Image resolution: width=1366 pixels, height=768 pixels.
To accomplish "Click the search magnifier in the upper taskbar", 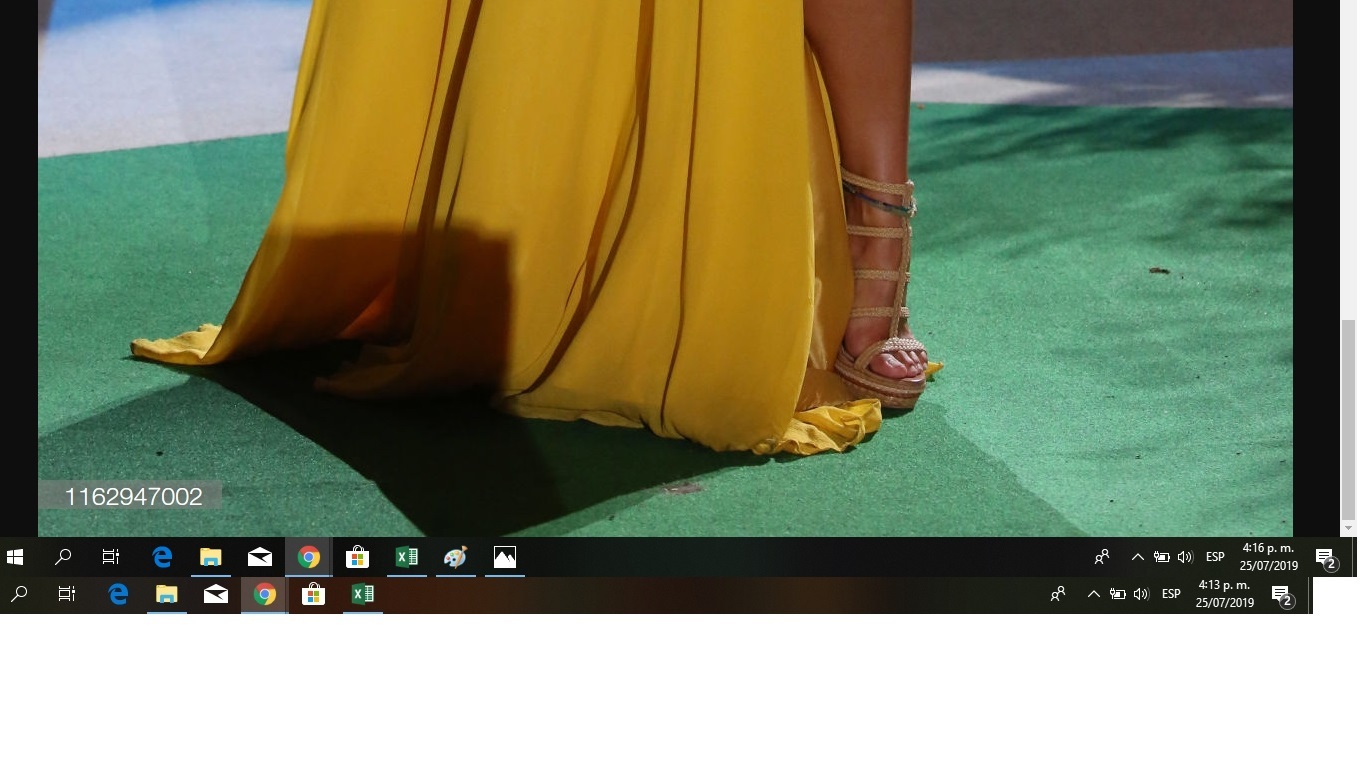I will [x=63, y=557].
